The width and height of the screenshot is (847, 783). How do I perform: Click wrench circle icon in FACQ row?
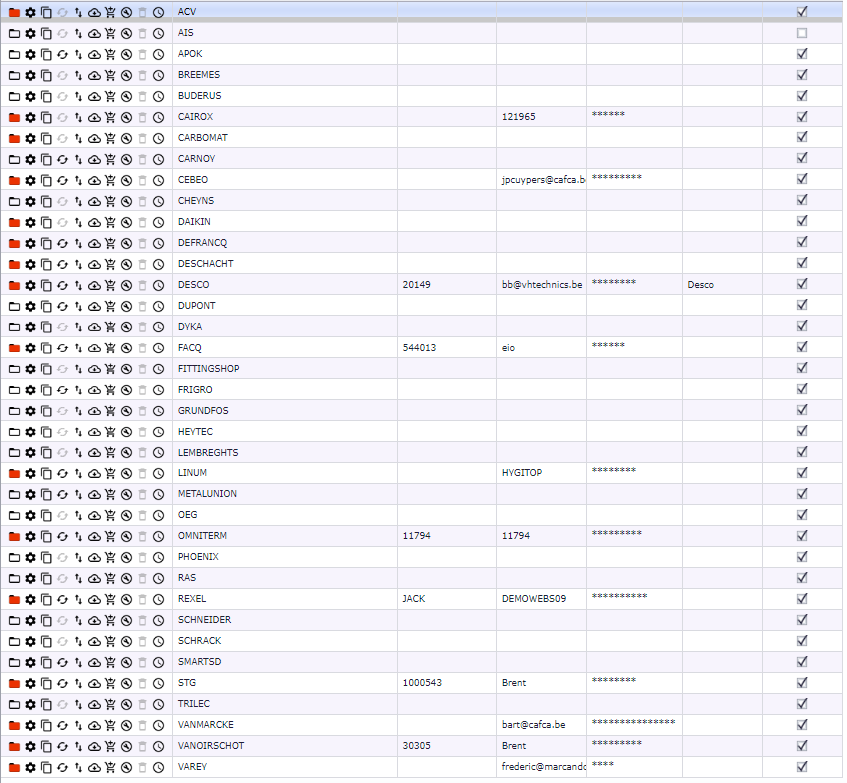pos(126,348)
